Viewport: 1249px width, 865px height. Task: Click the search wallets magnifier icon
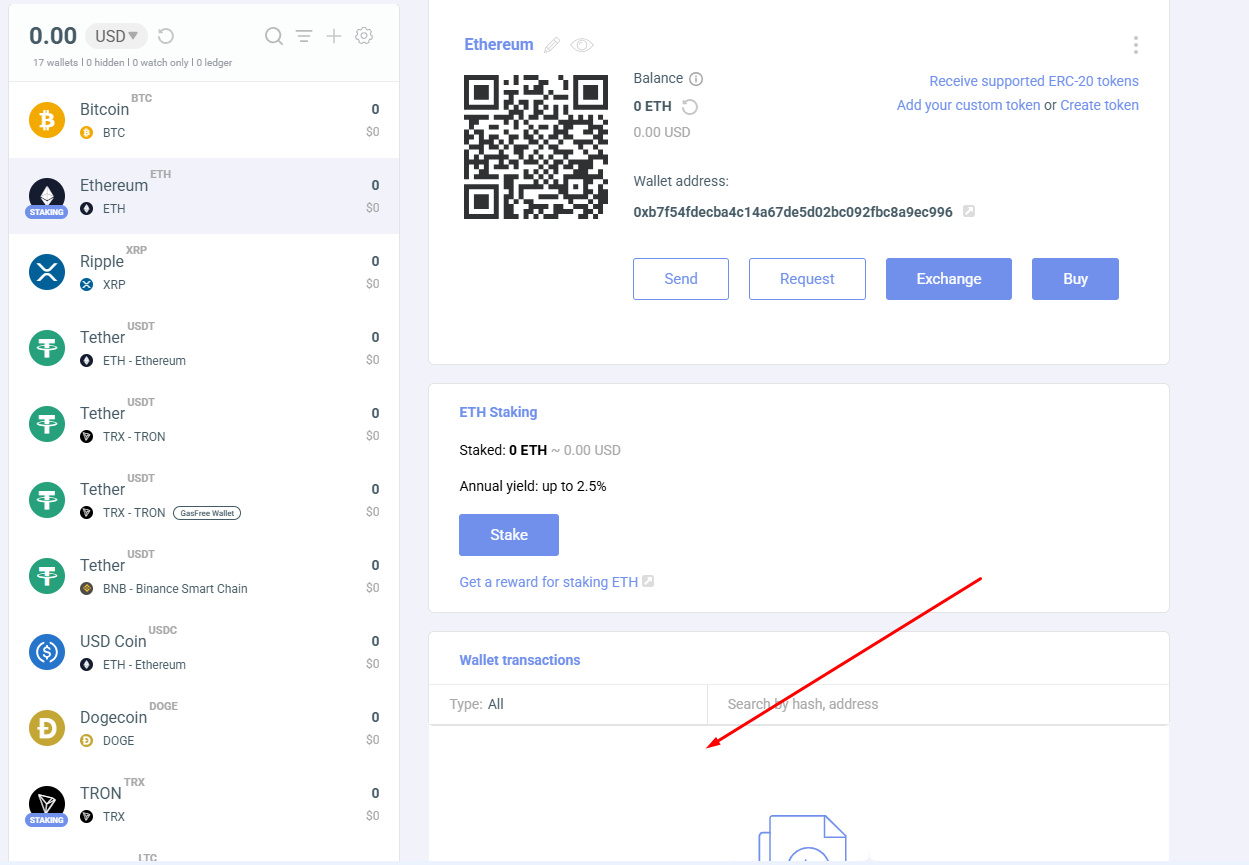(x=273, y=36)
